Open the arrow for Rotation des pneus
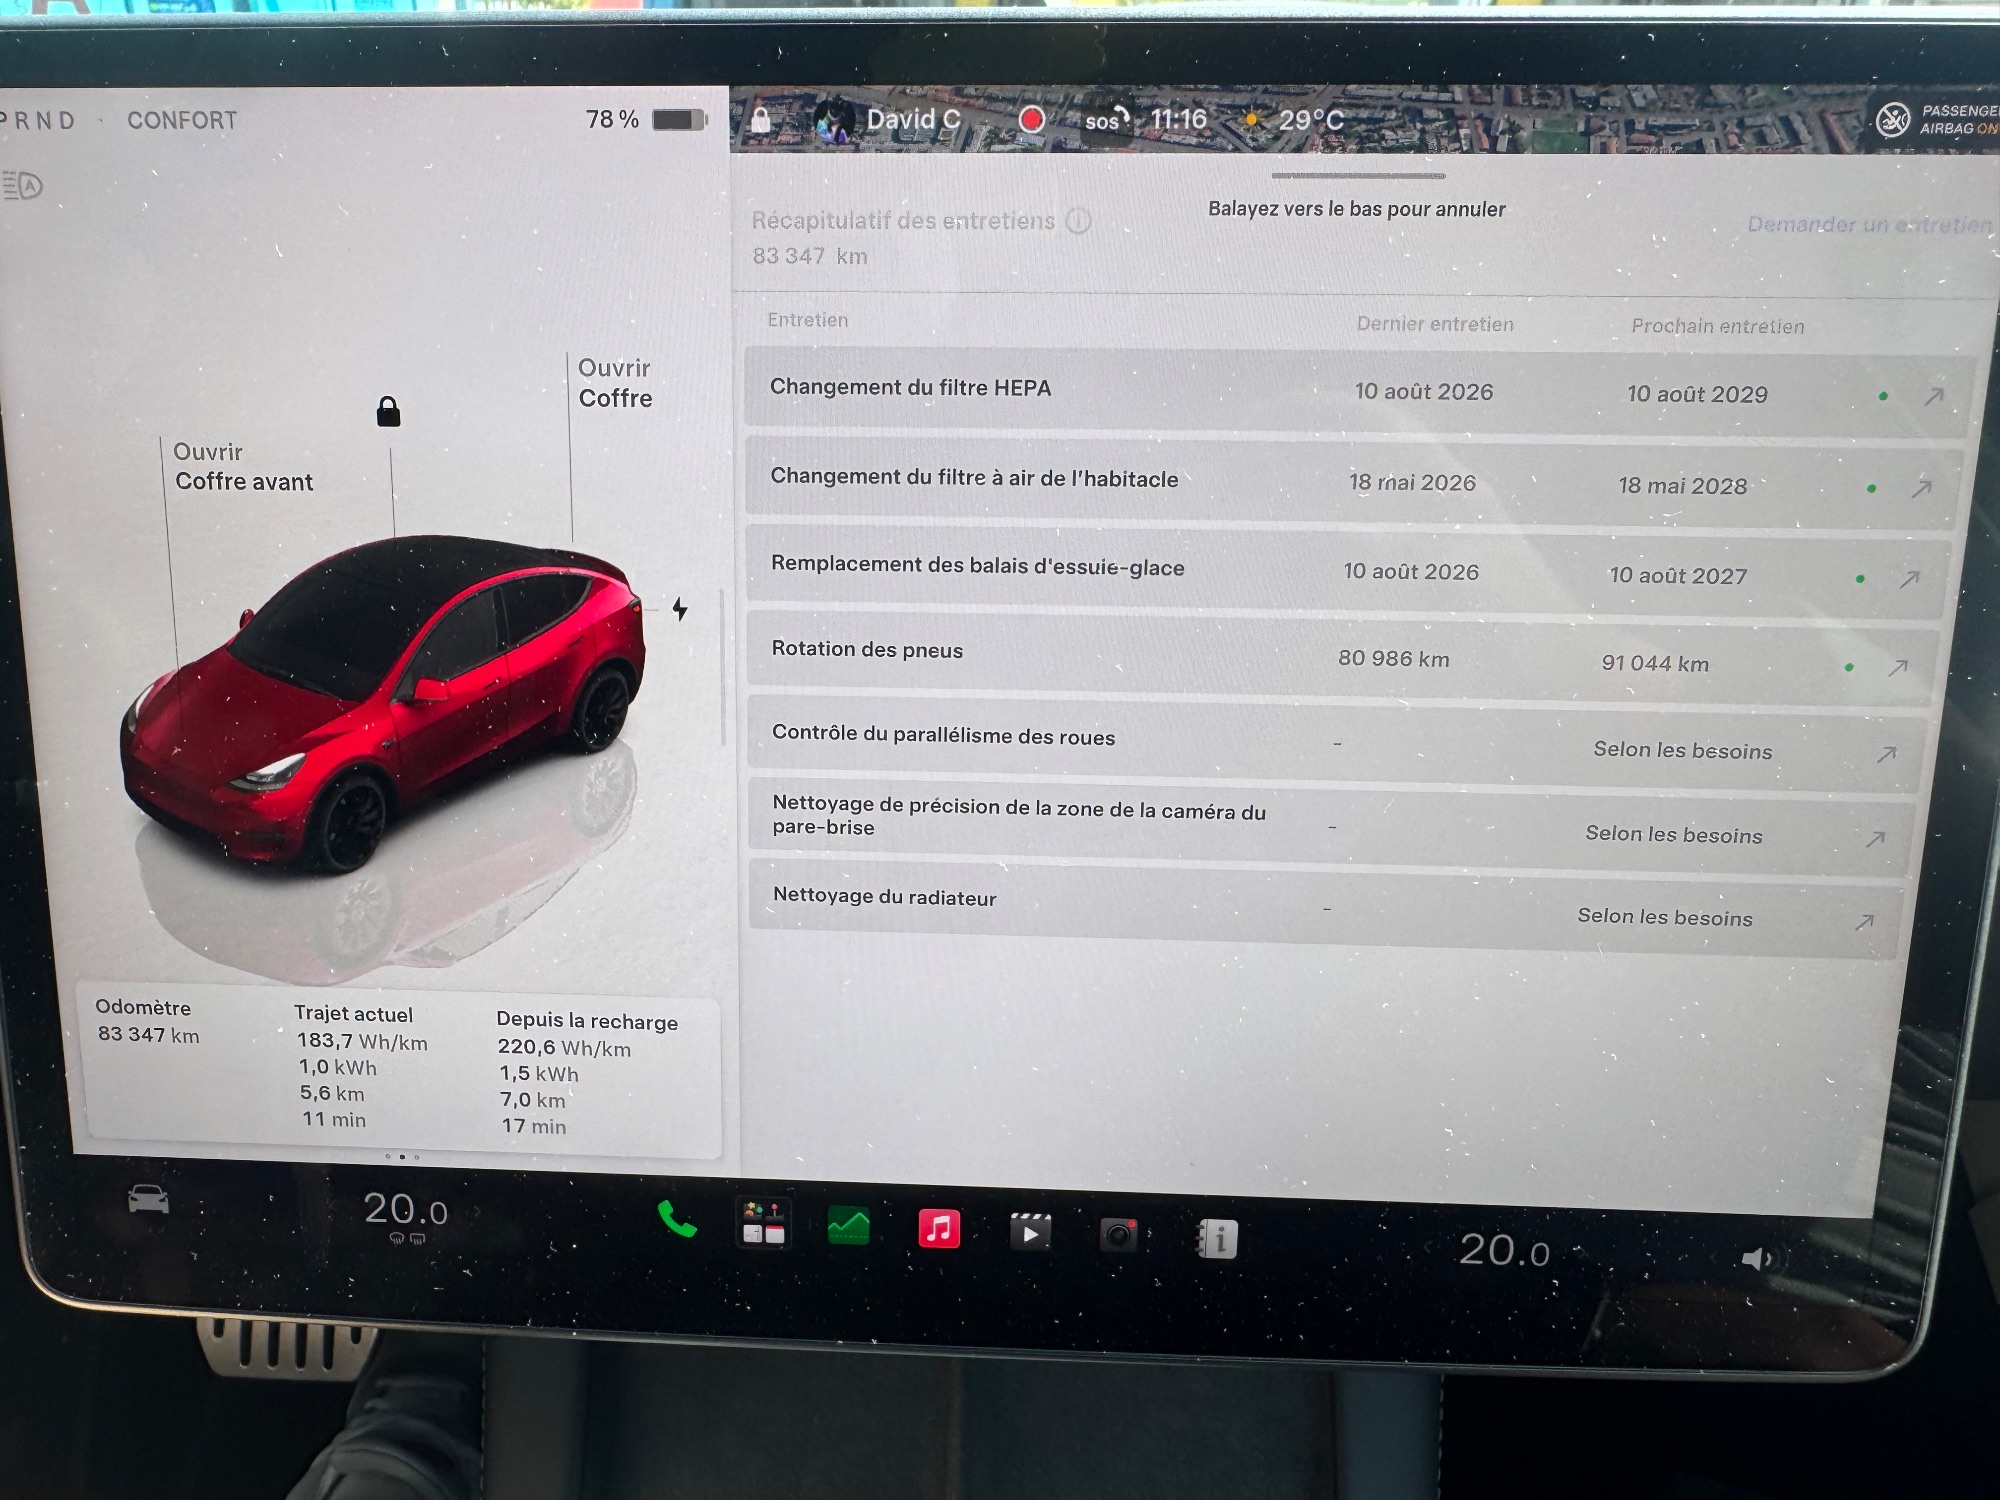 click(x=1898, y=668)
